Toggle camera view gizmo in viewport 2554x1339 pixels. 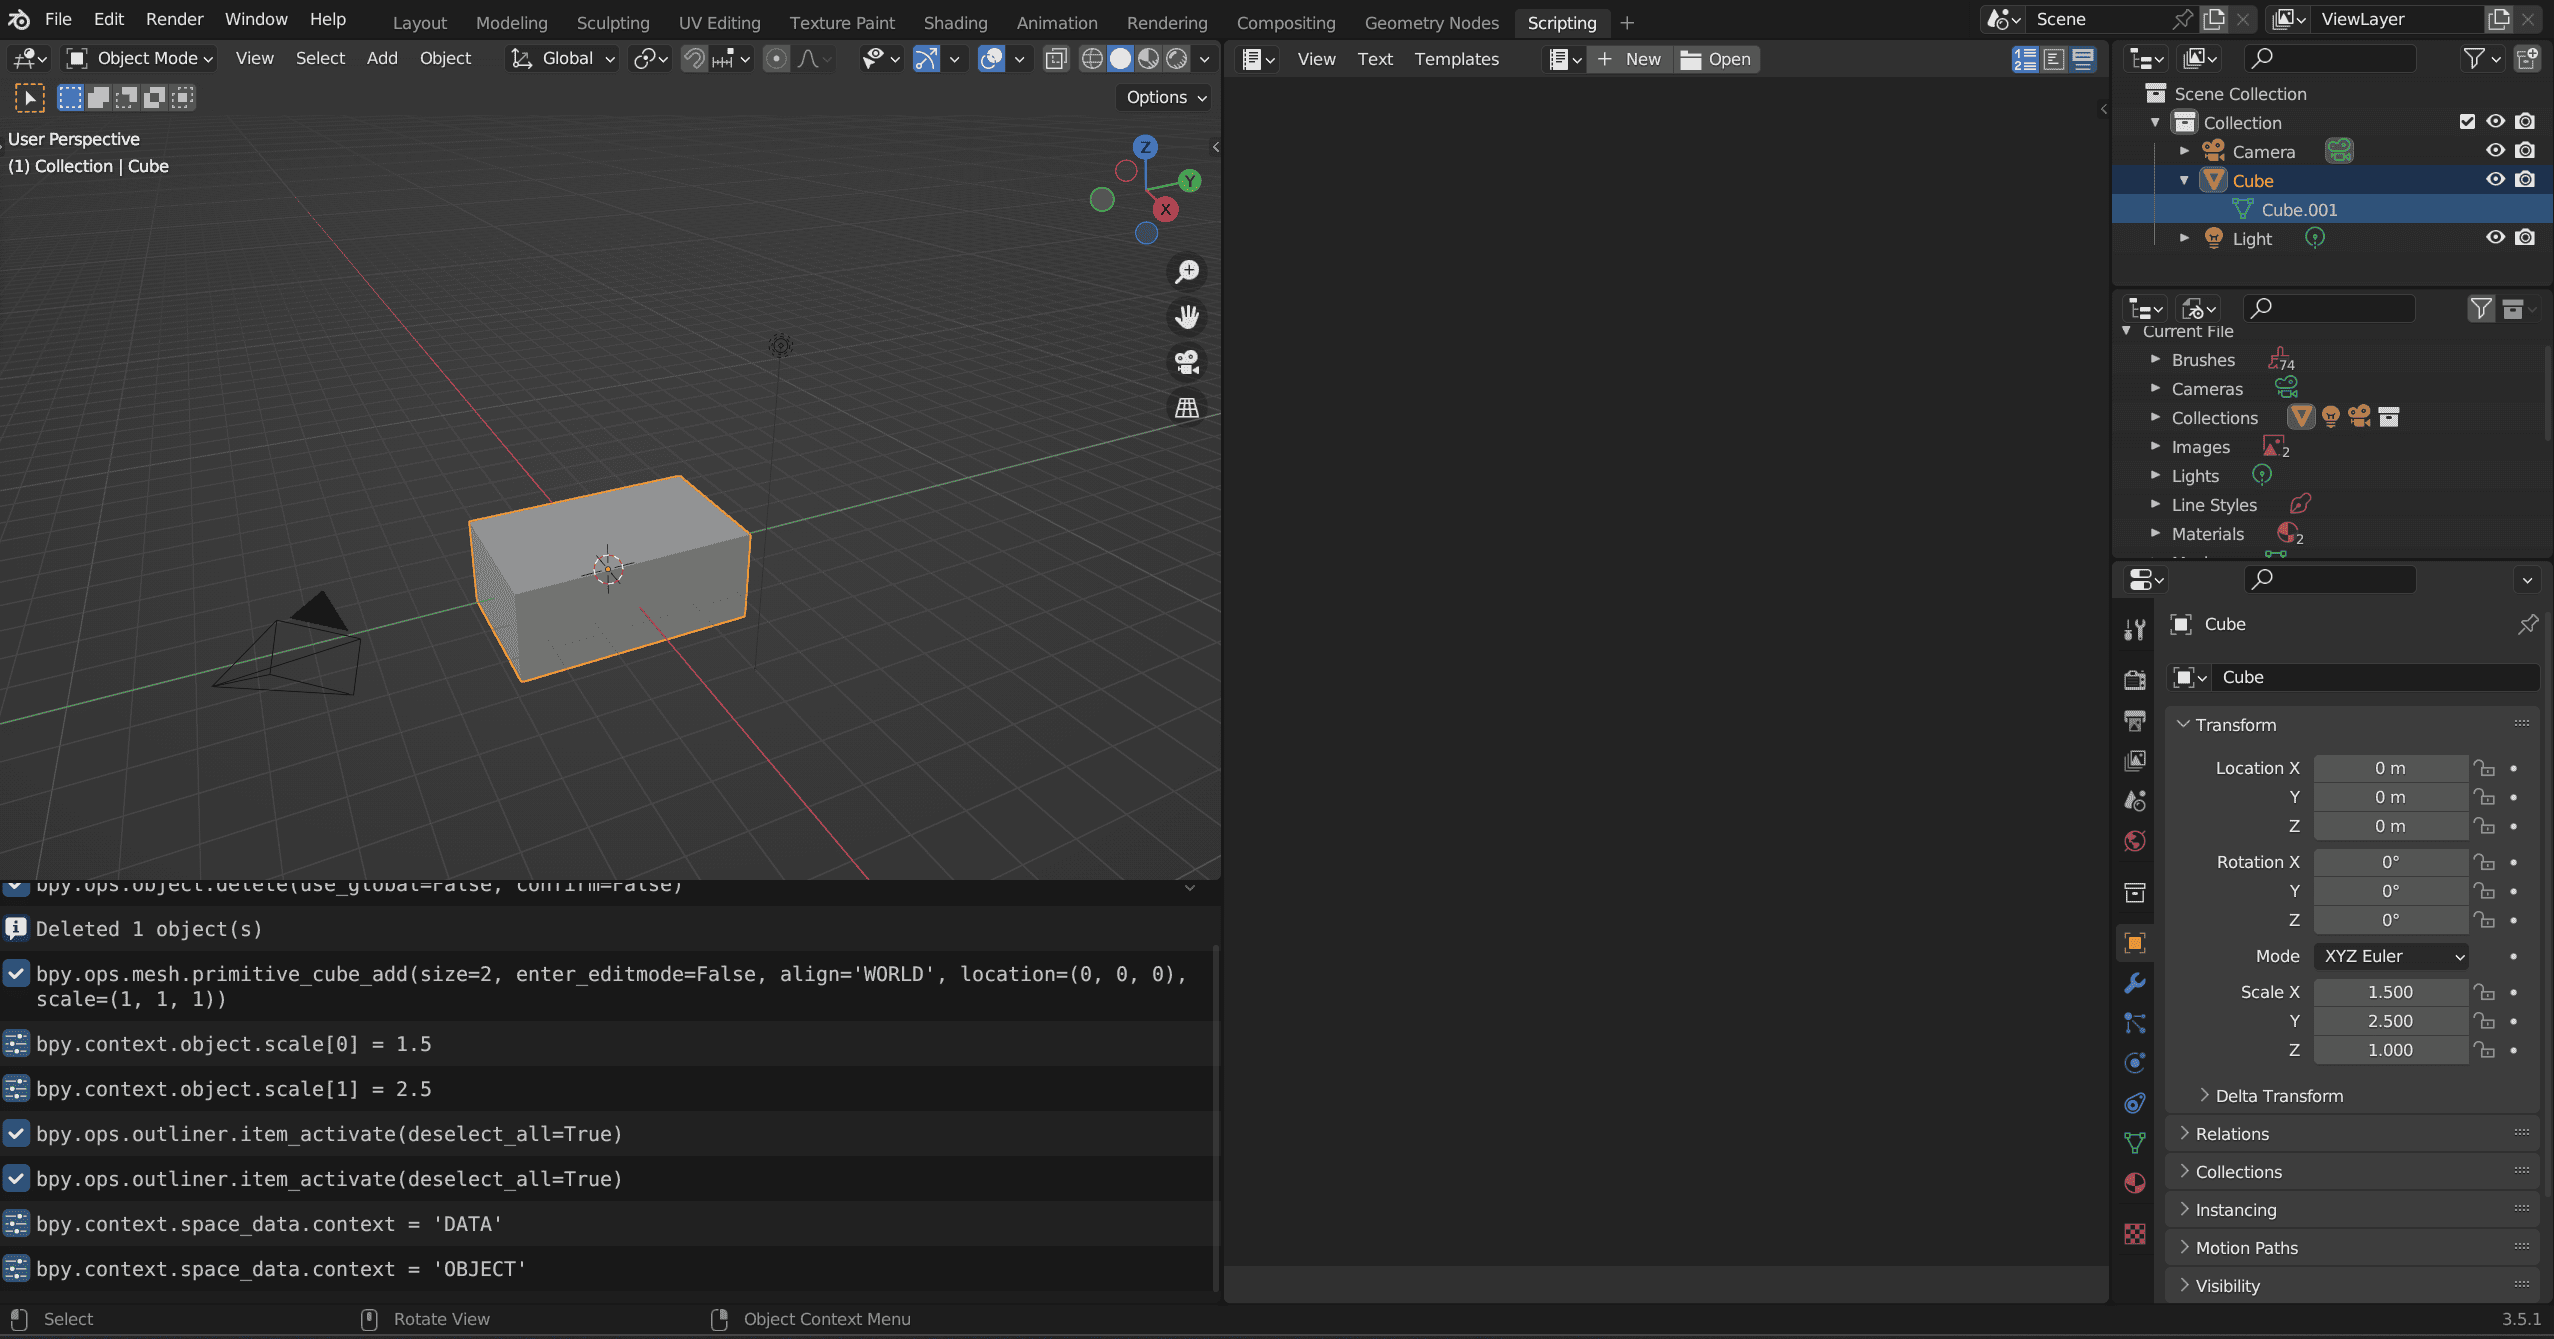click(x=1187, y=362)
